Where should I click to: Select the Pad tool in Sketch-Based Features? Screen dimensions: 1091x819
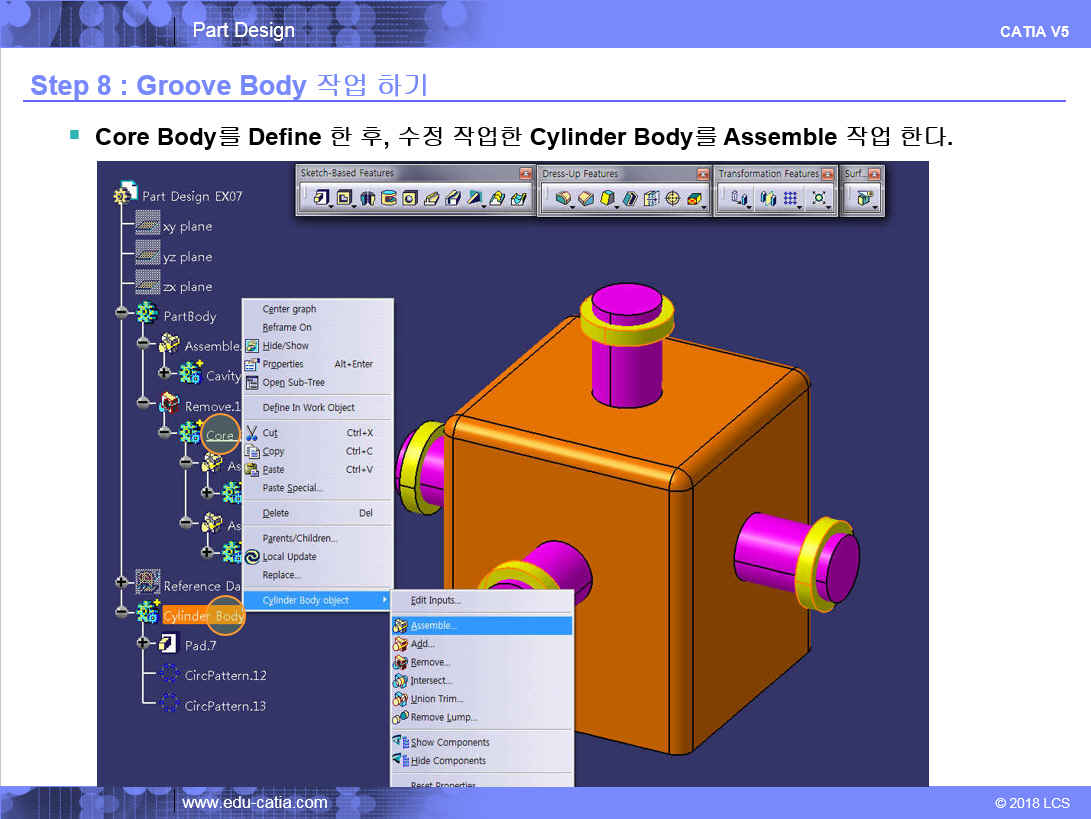pyautogui.click(x=321, y=199)
